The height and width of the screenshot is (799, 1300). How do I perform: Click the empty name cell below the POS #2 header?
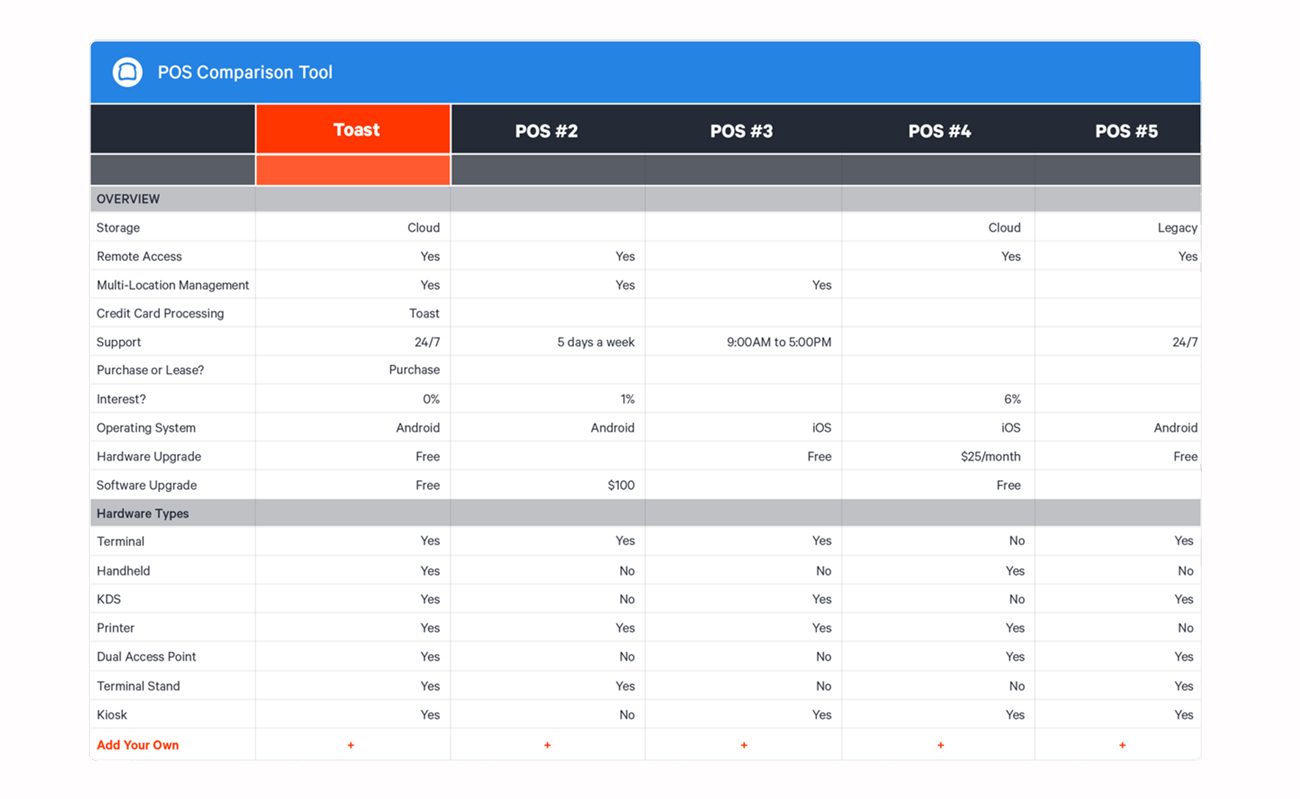point(547,169)
